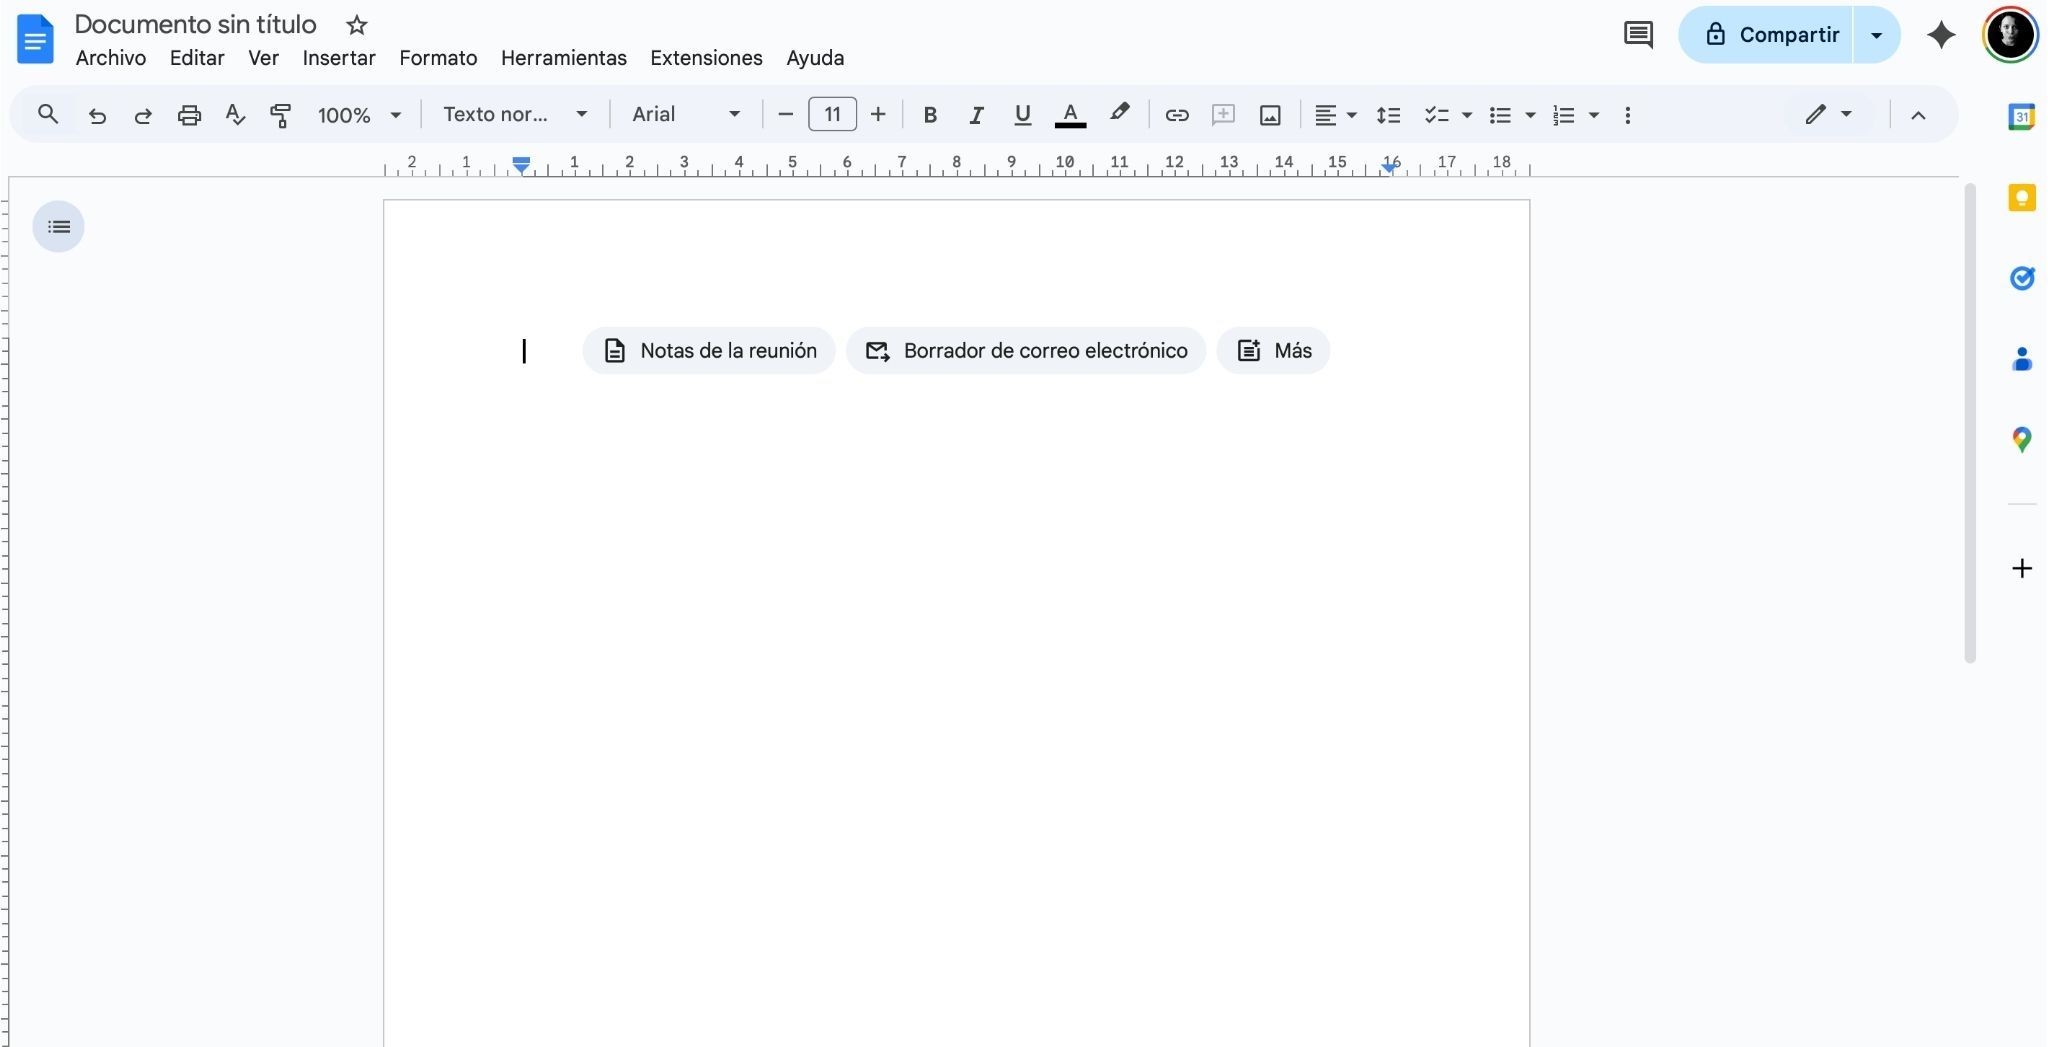The height and width of the screenshot is (1047, 2048).
Task: Decrease font size with minus button
Action: pos(786,115)
